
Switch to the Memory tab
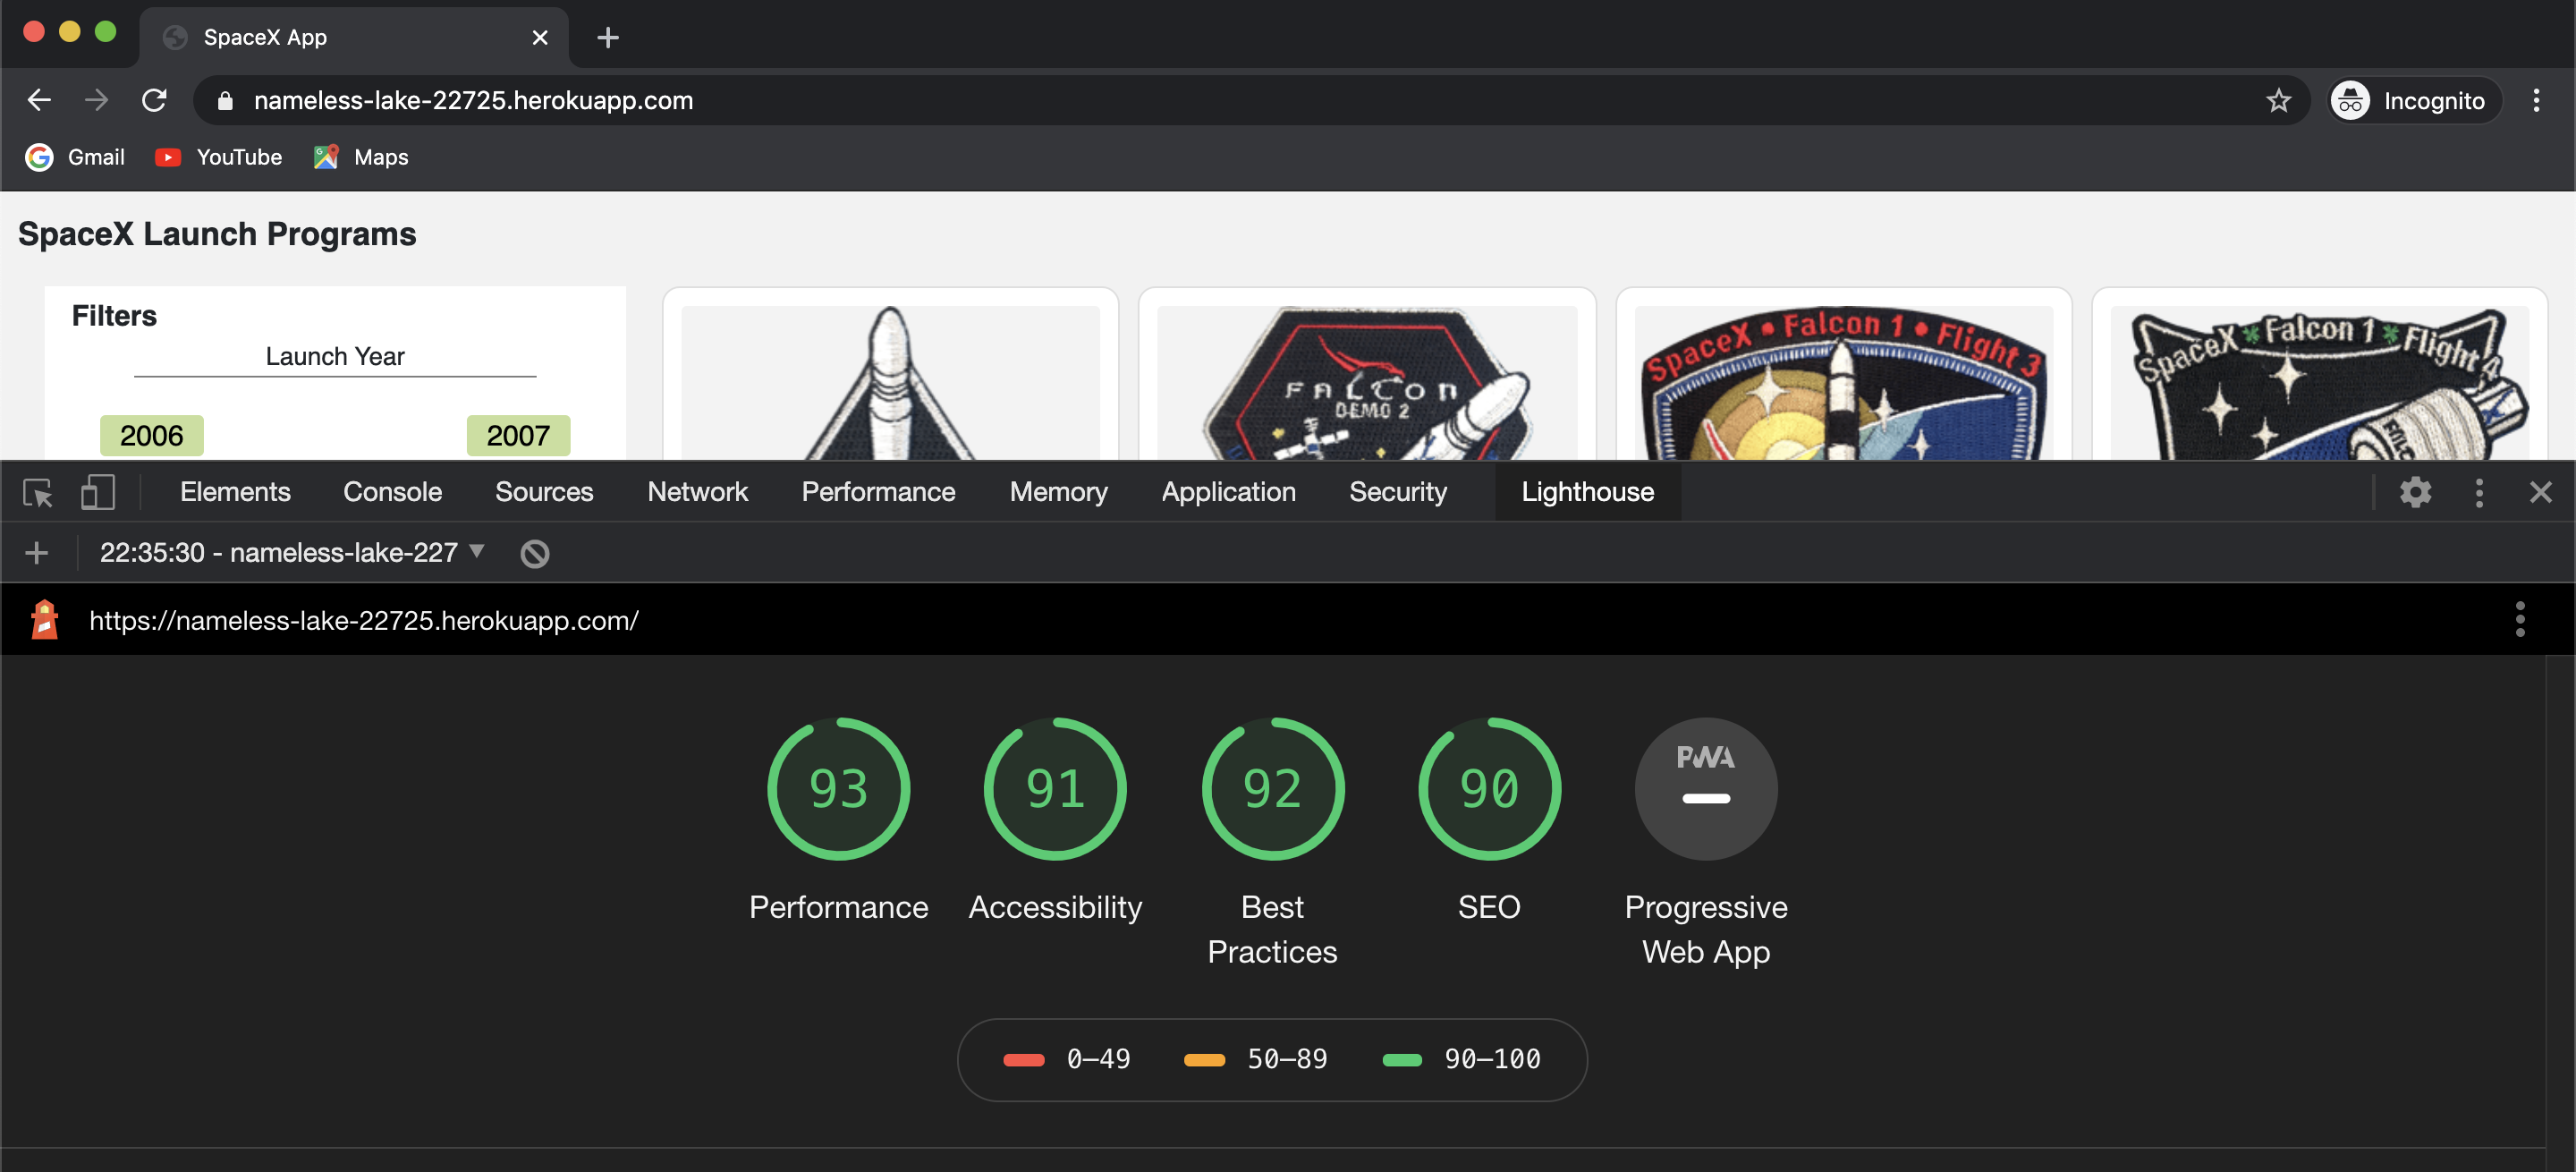tap(1058, 492)
